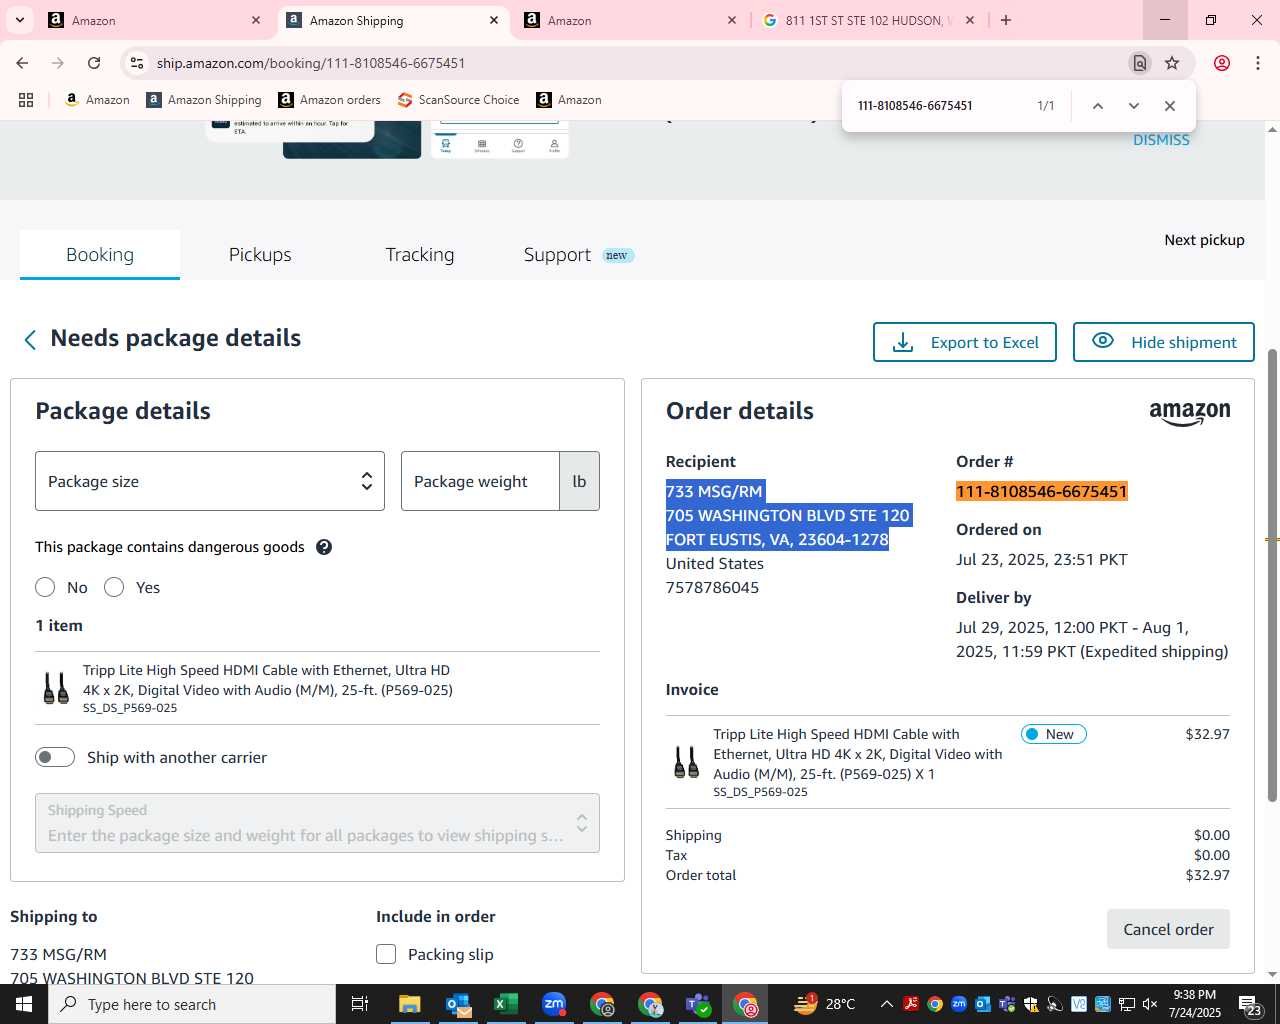1280x1024 pixels.
Task: Reload the page with the refresh icon
Action: pyautogui.click(x=94, y=63)
